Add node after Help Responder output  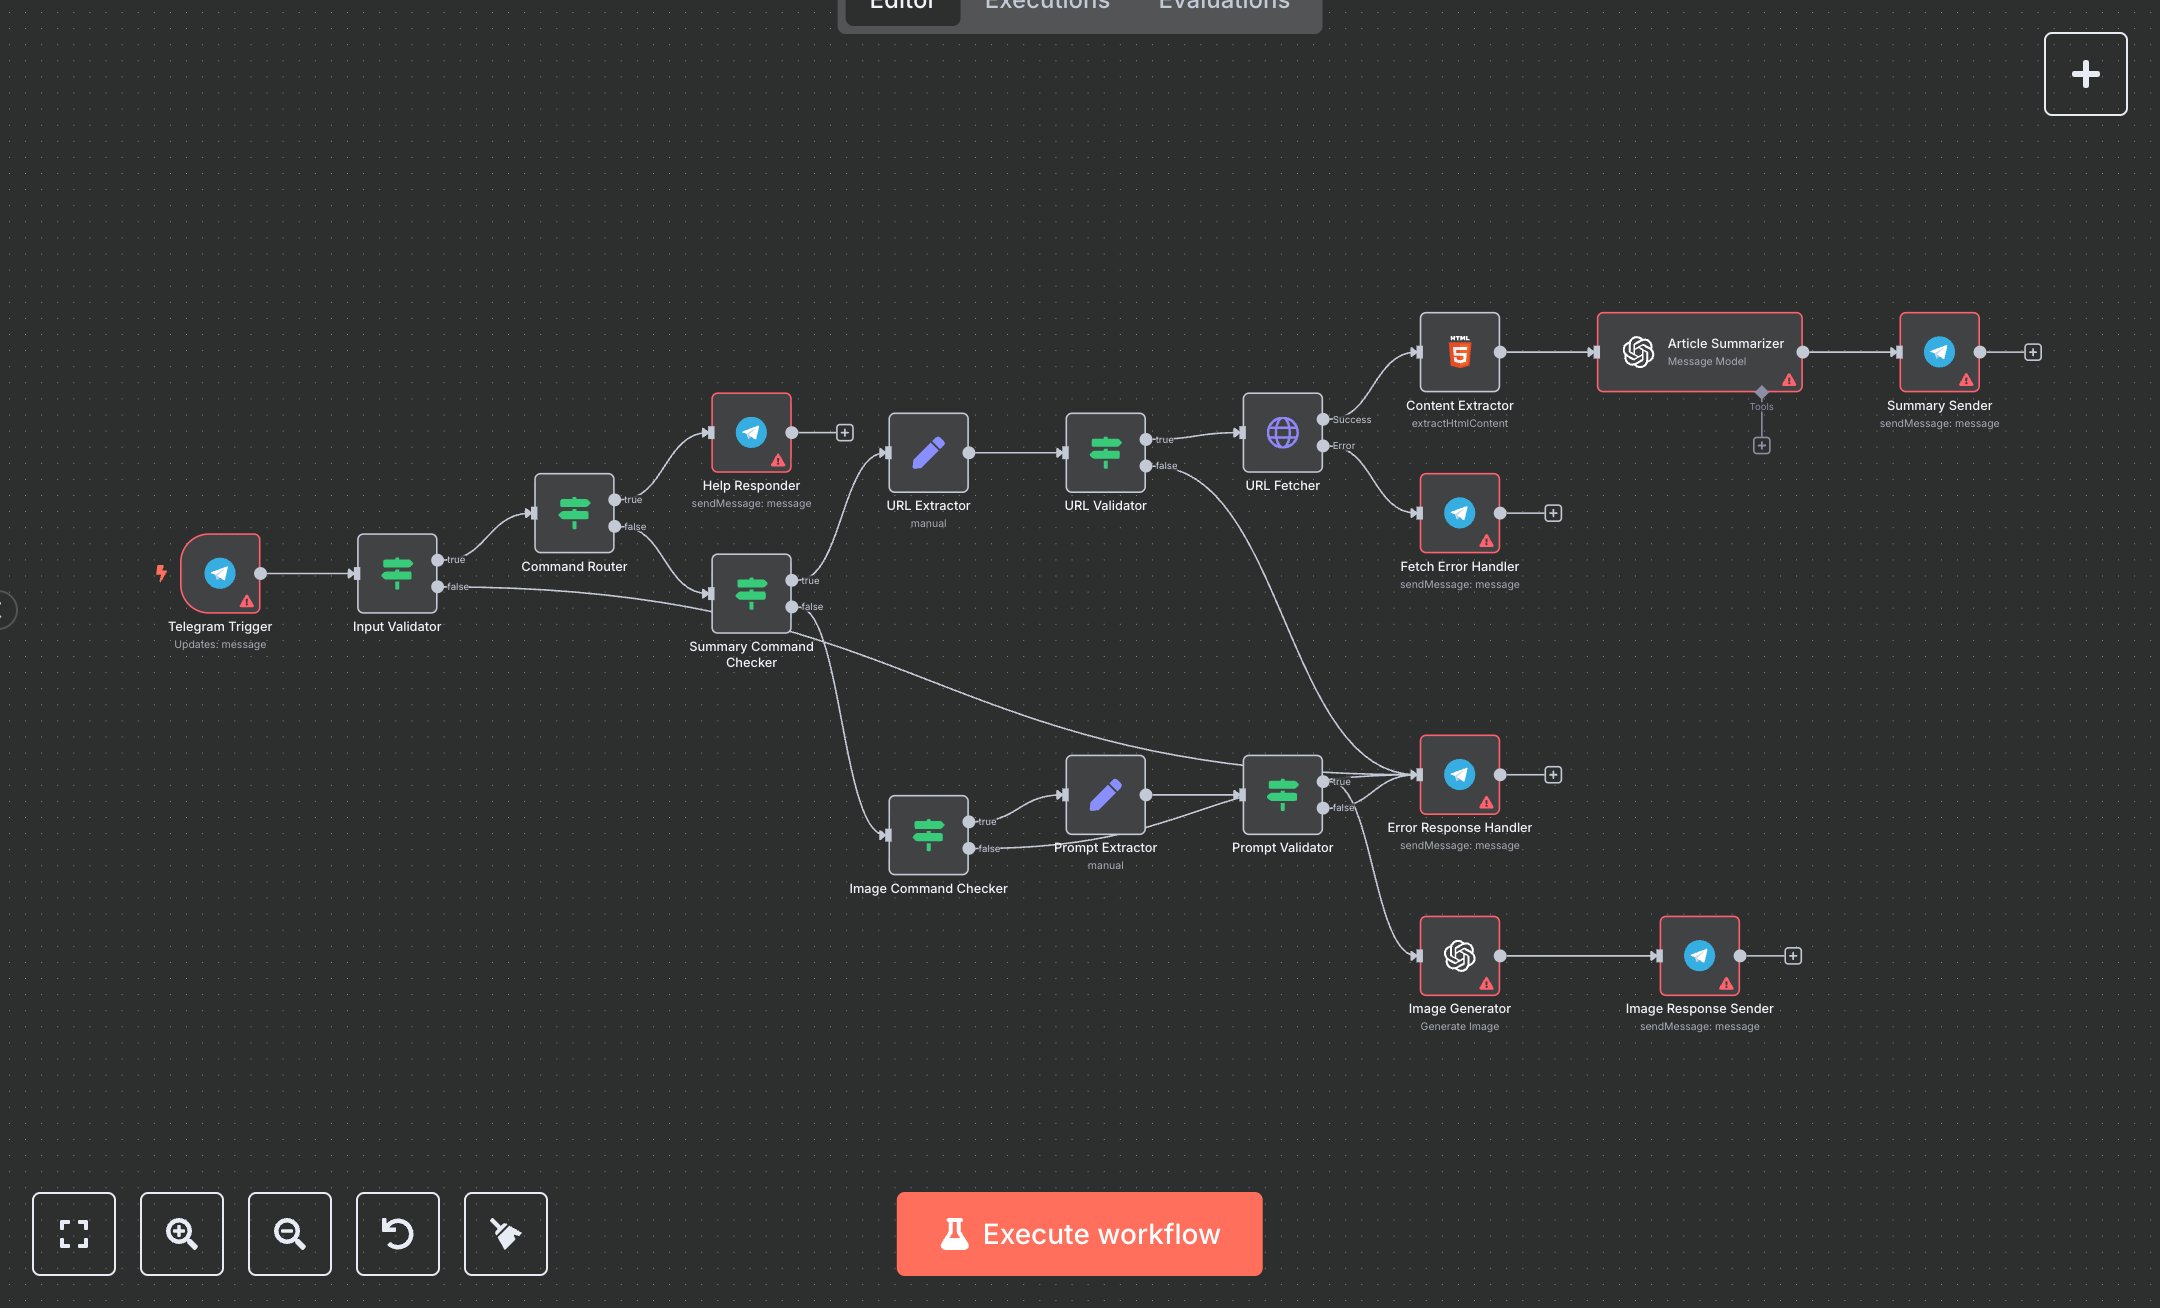tap(845, 433)
